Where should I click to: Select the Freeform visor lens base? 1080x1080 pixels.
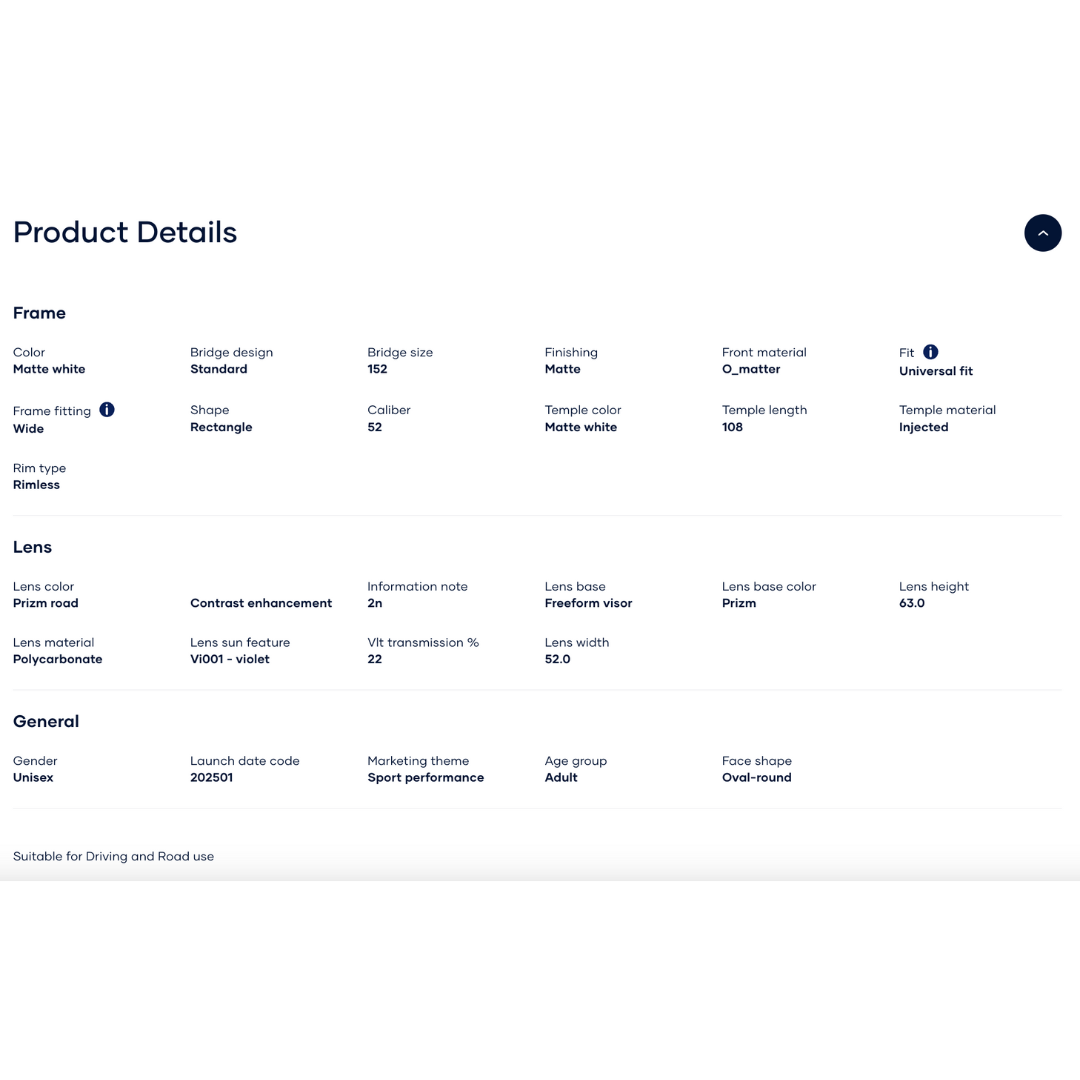tap(588, 603)
